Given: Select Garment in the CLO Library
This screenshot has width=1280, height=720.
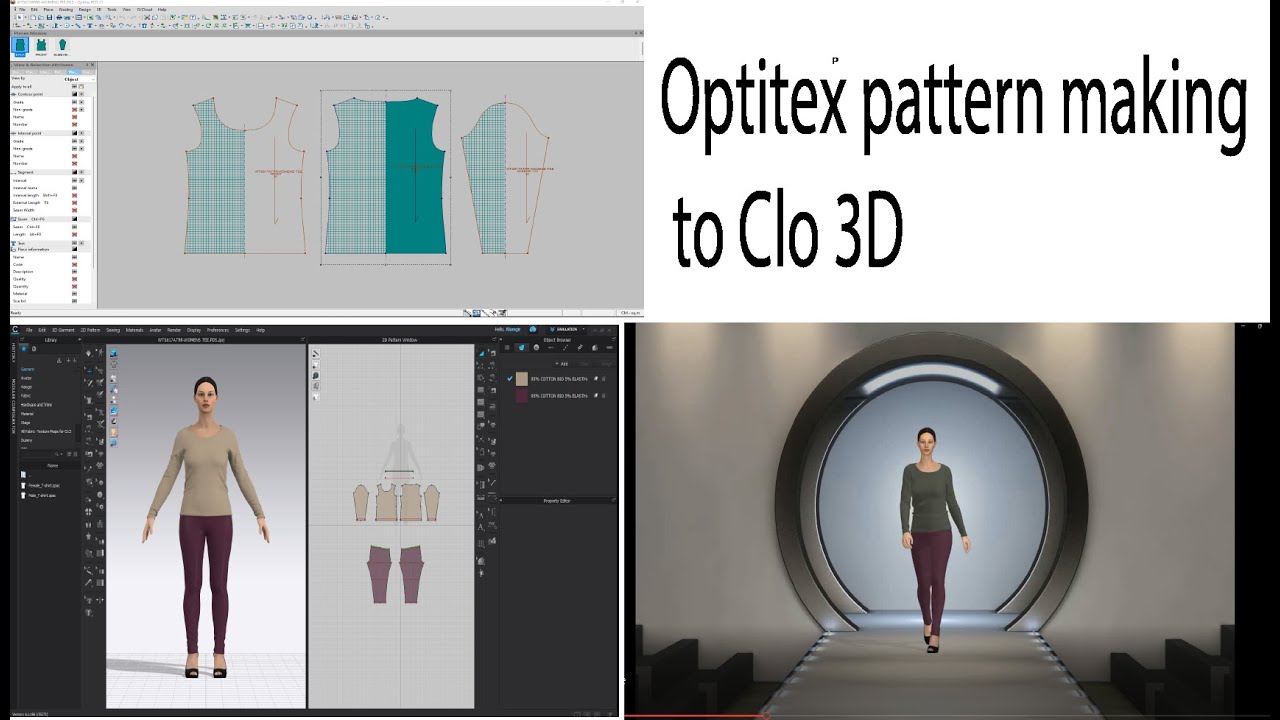Looking at the screenshot, I should tap(27, 369).
